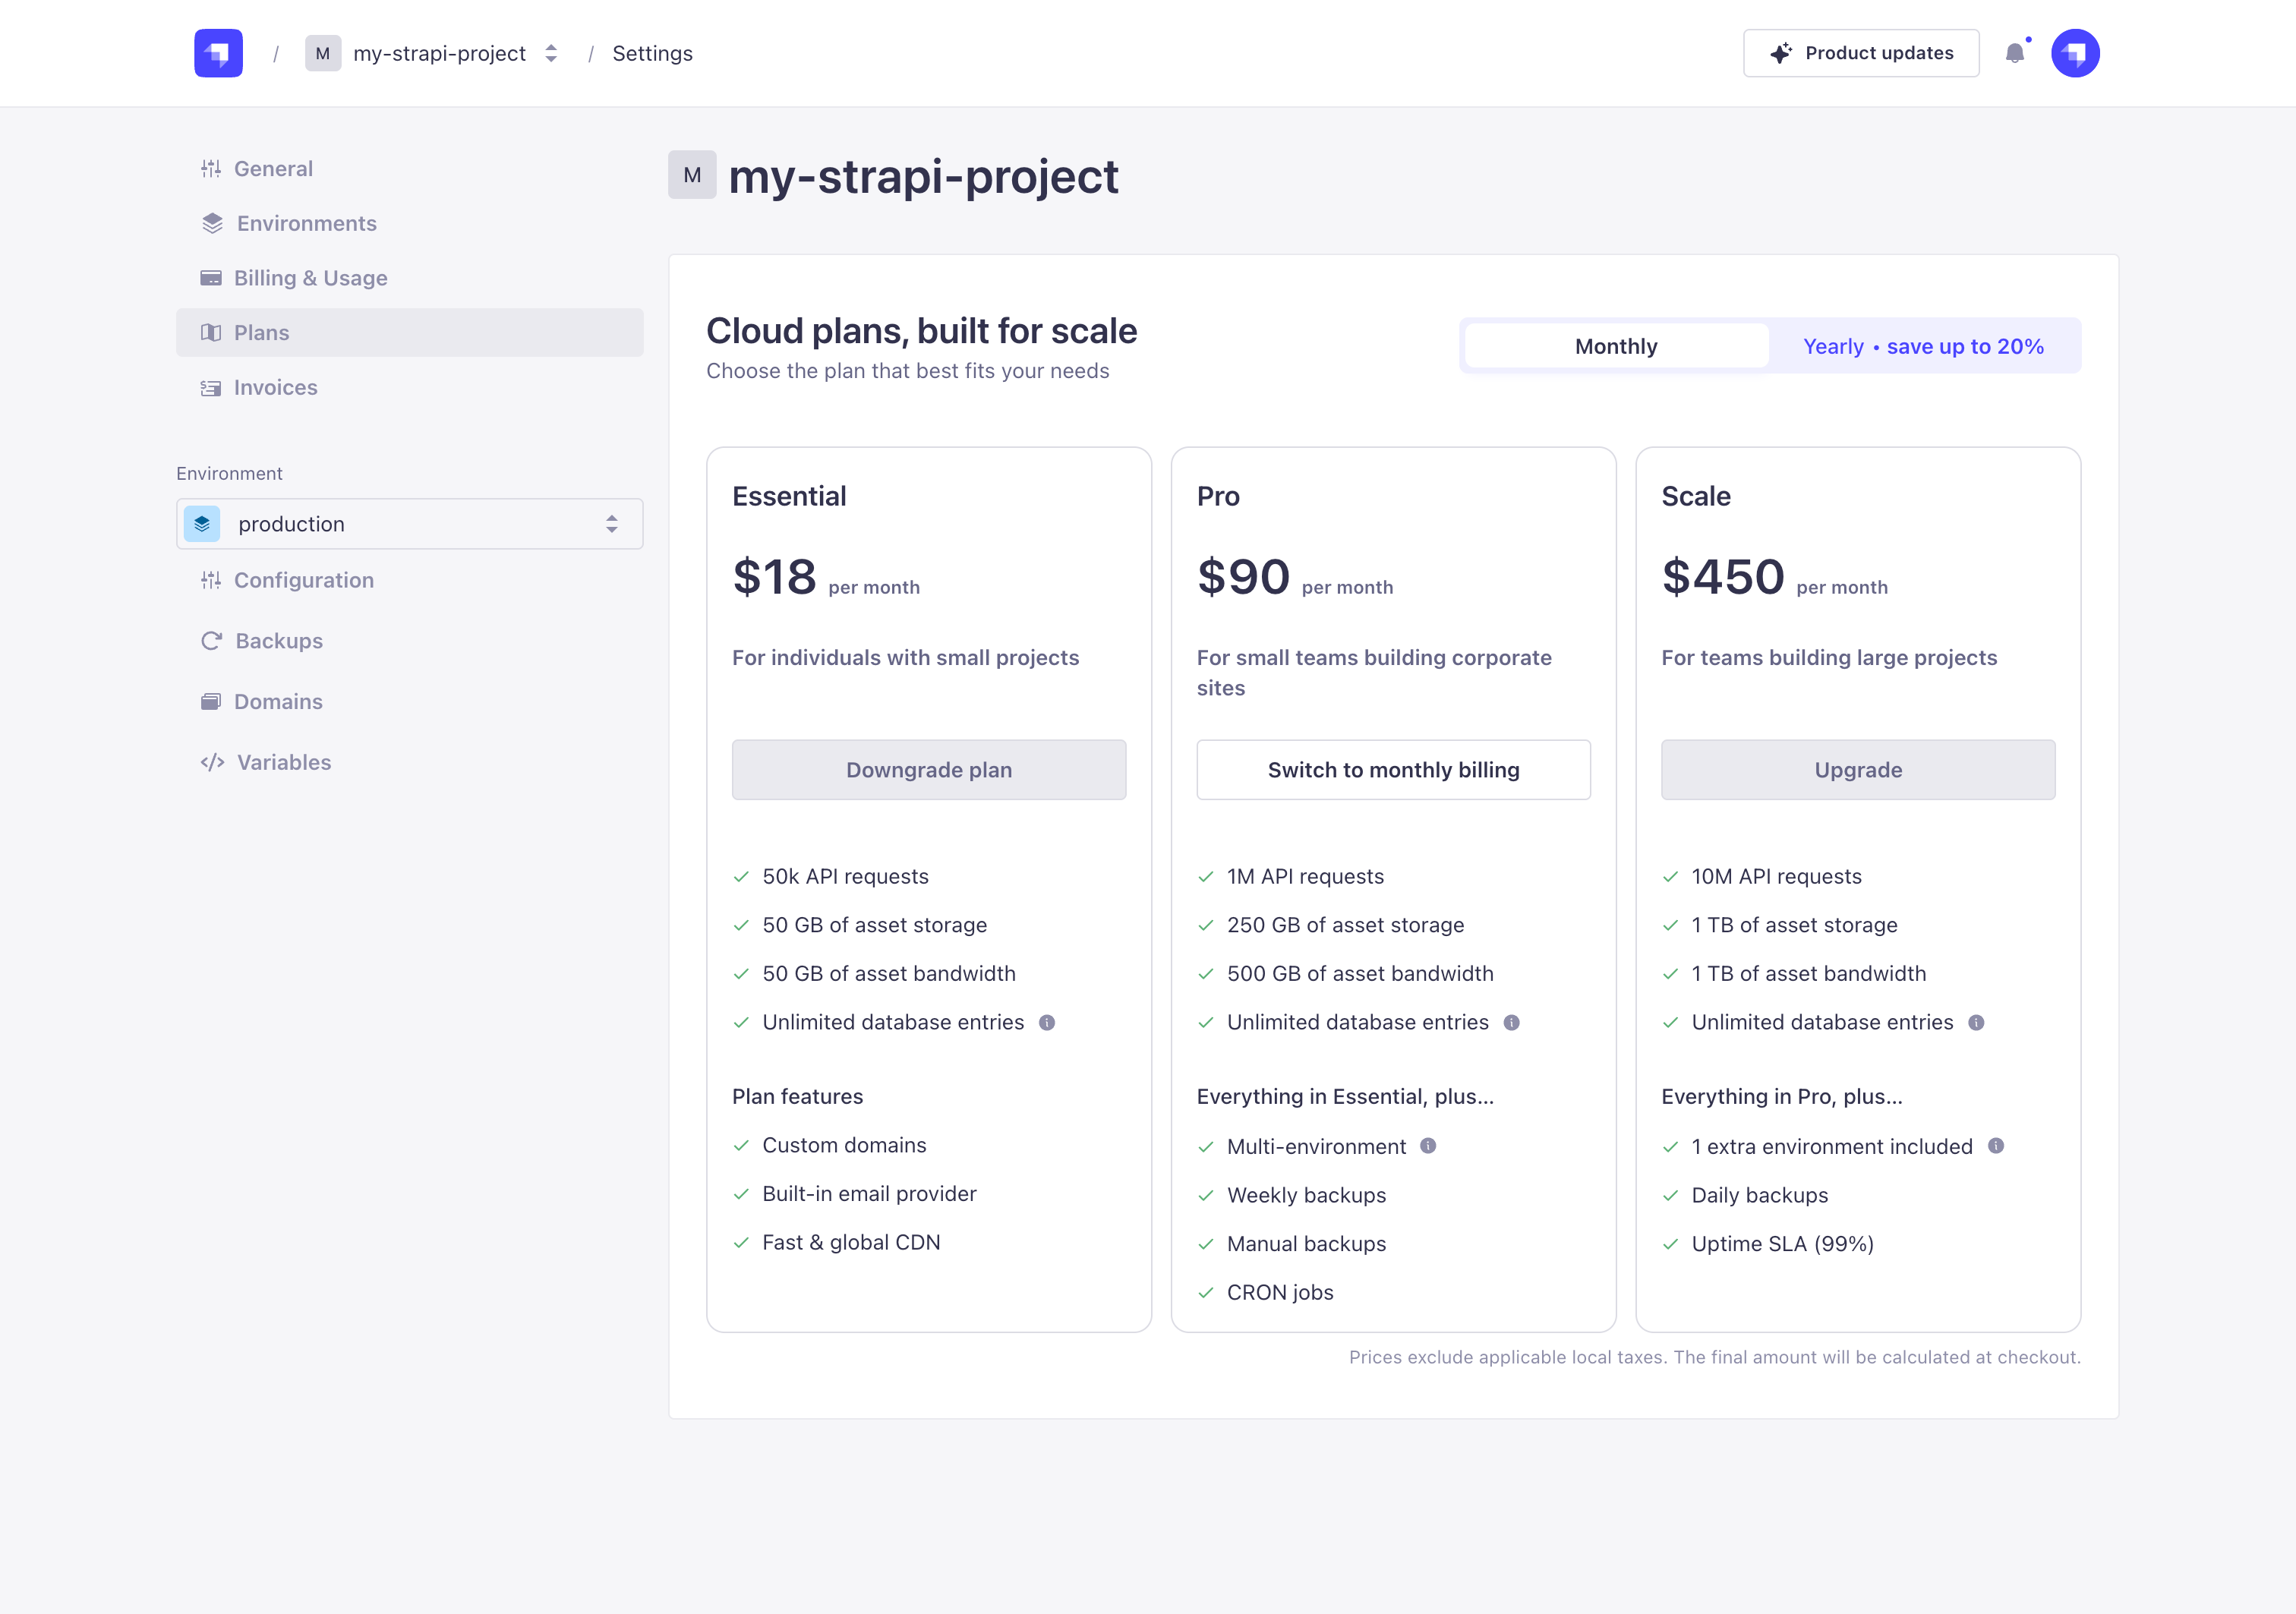Click the Variables code icon

coord(212,762)
